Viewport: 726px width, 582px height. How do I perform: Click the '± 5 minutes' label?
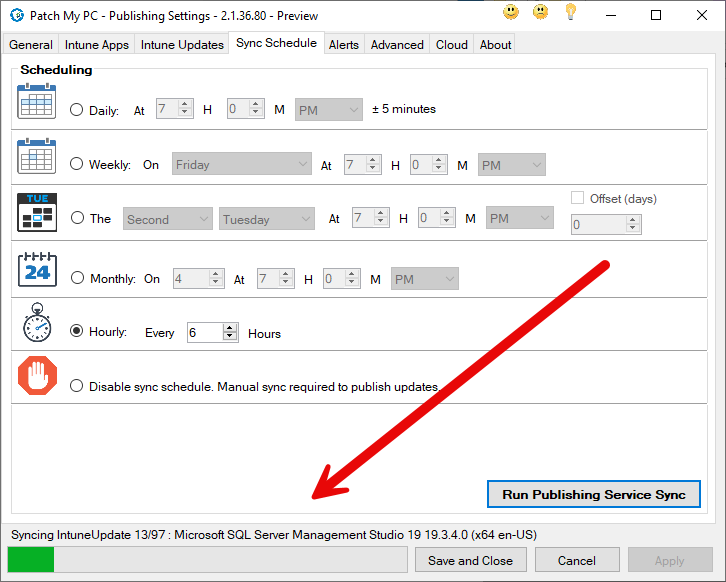(404, 109)
